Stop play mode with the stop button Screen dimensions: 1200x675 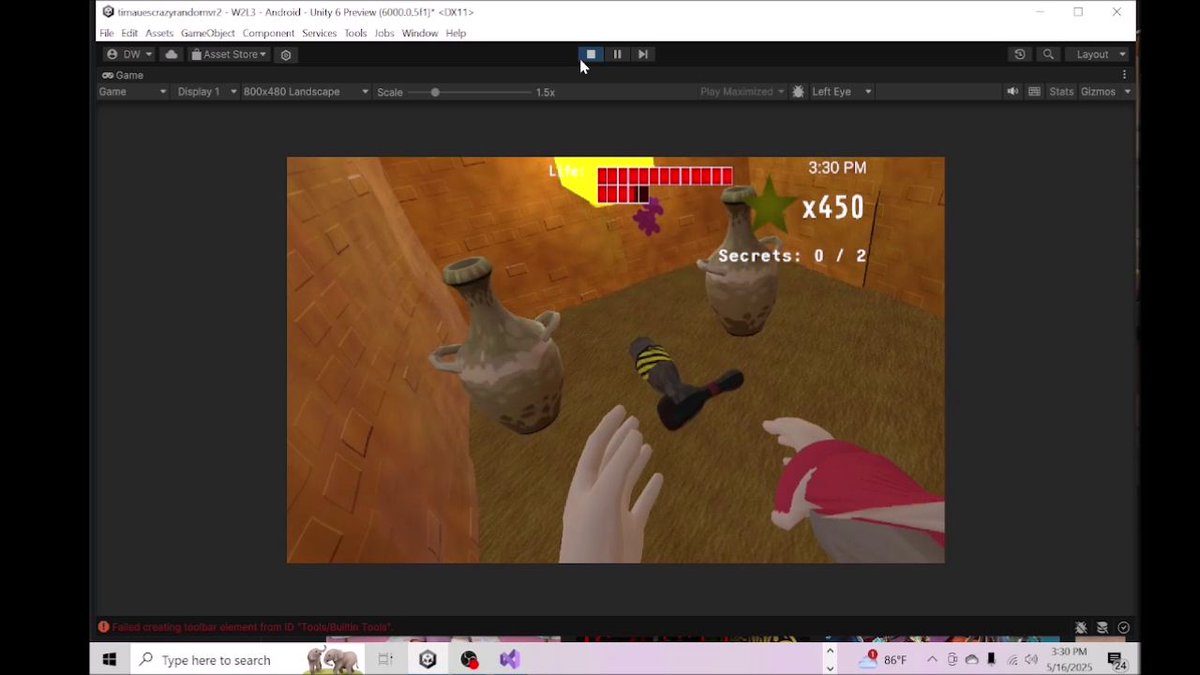591,54
